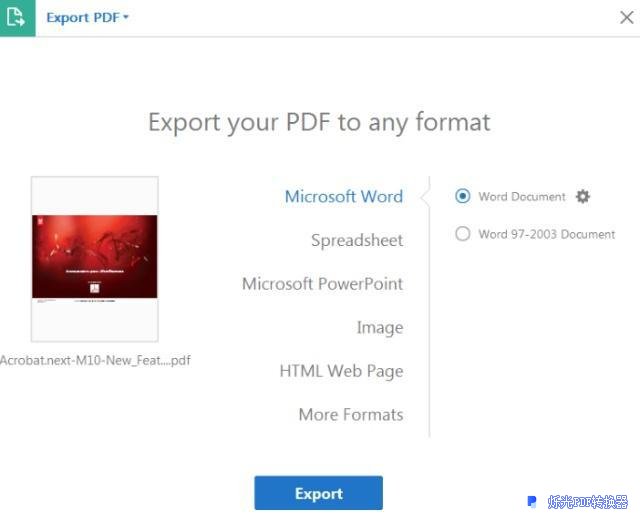Click the Word Document label text
This screenshot has height=521, width=640.
(x=522, y=196)
